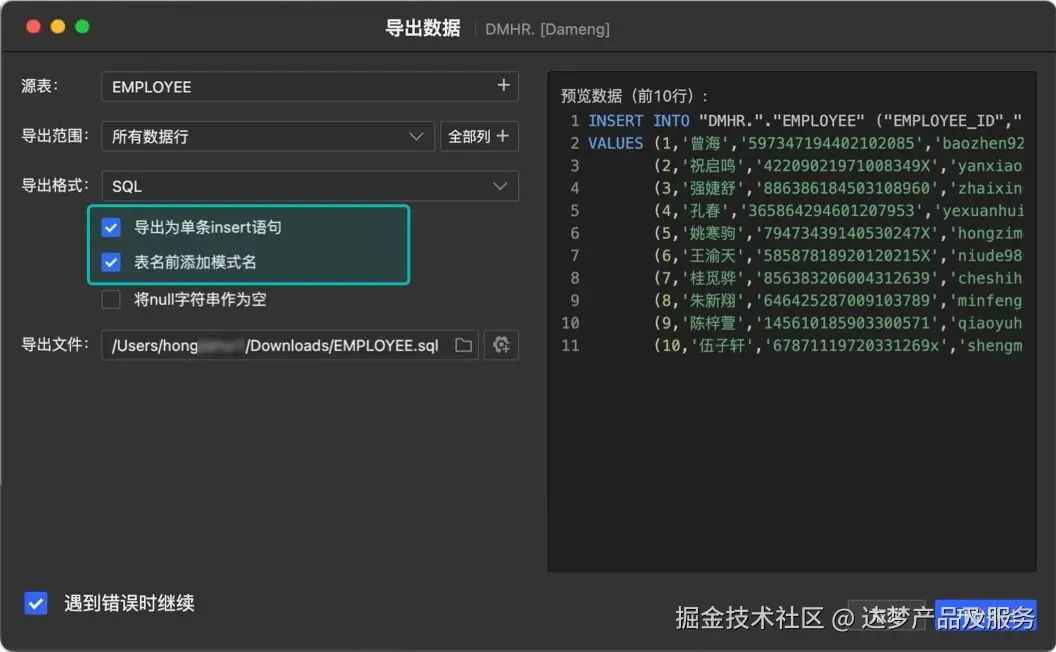
Task: Click preview row containing 陈梓萱
Action: (838, 323)
